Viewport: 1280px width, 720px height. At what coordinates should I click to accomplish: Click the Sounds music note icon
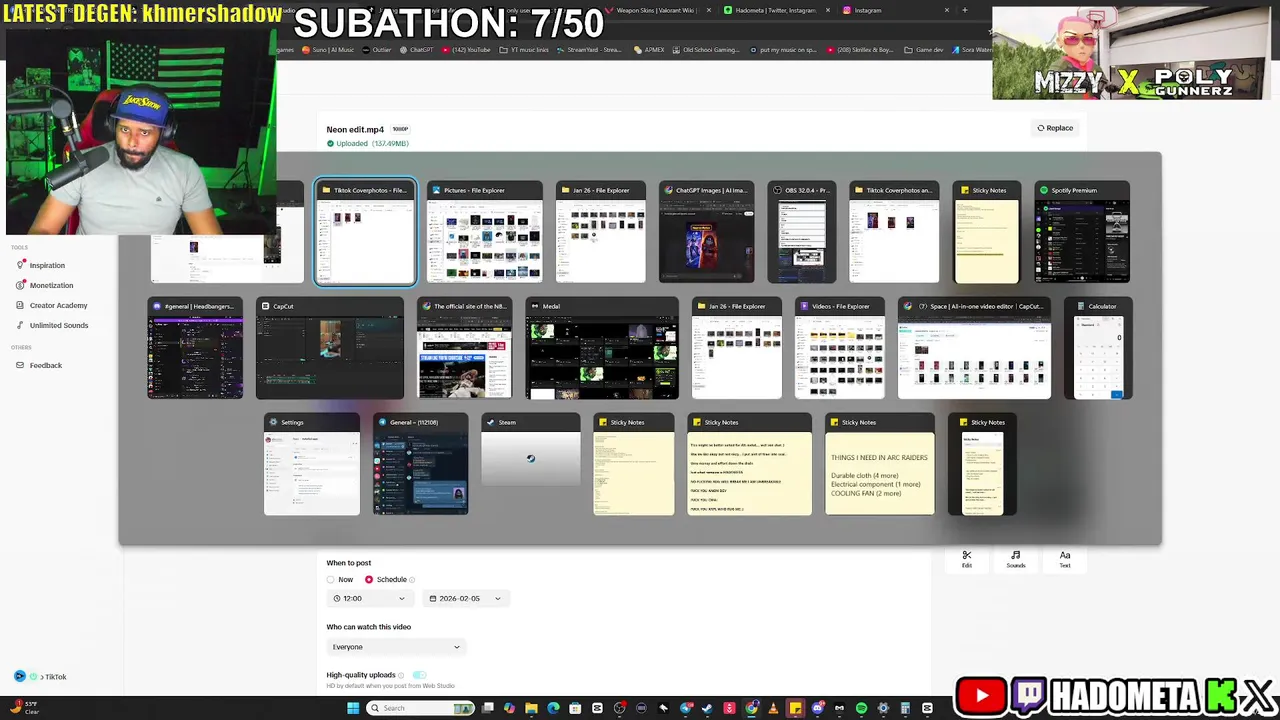click(x=1015, y=559)
